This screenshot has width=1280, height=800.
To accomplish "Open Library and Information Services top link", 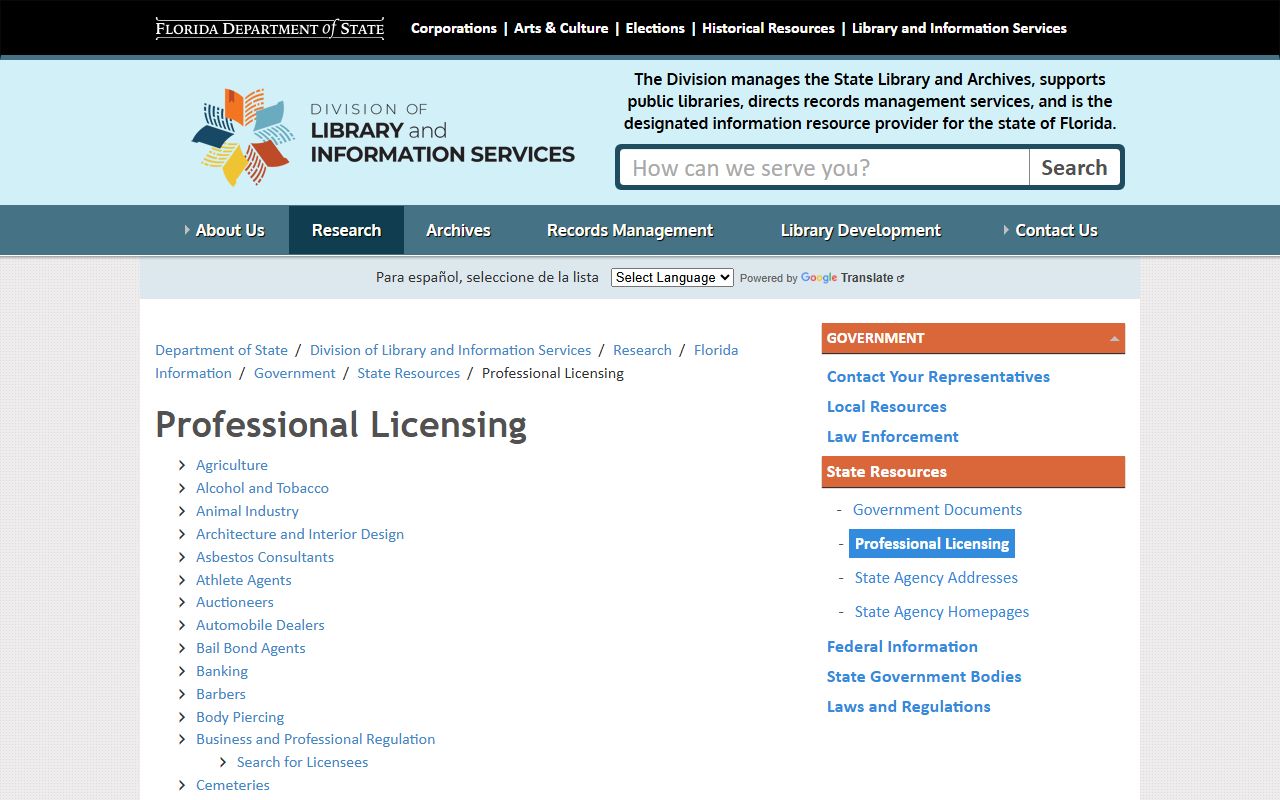I will (959, 28).
